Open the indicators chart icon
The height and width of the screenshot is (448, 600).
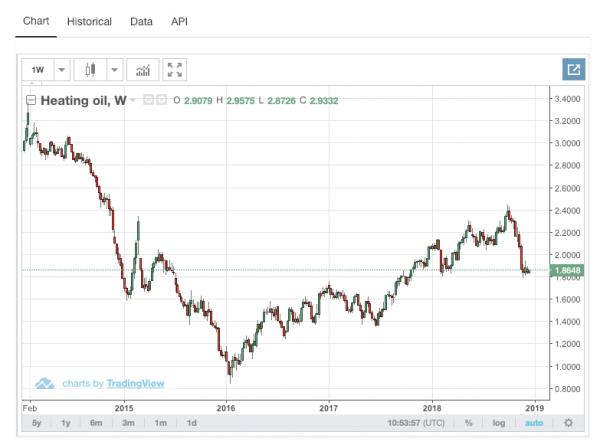click(144, 70)
